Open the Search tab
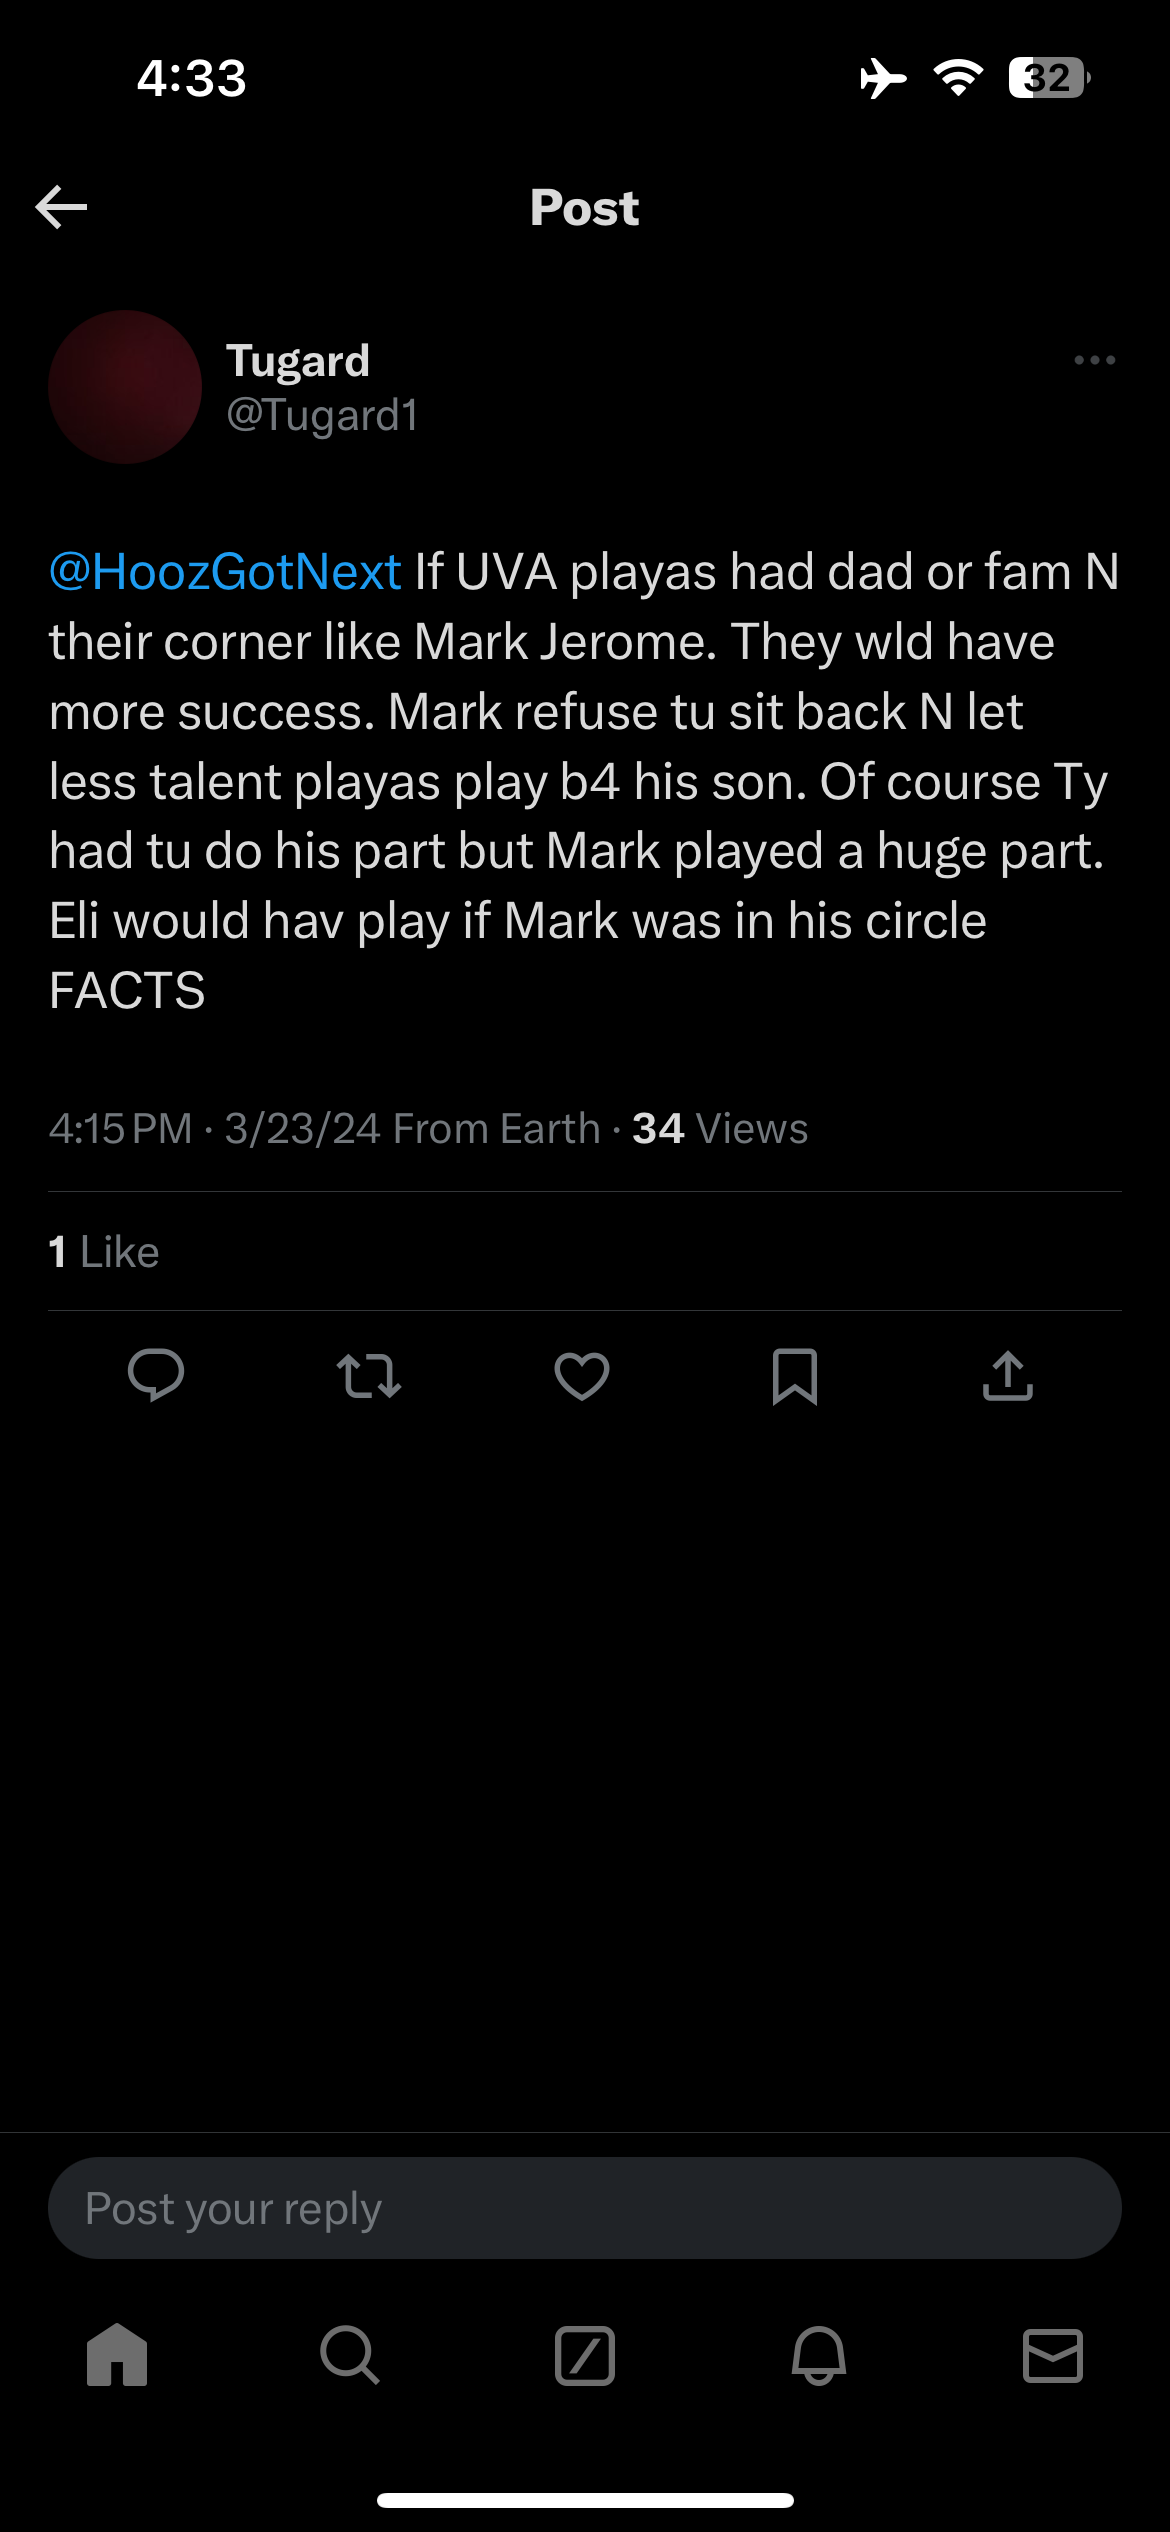Screen dimensions: 1170x2532 tap(350, 2355)
